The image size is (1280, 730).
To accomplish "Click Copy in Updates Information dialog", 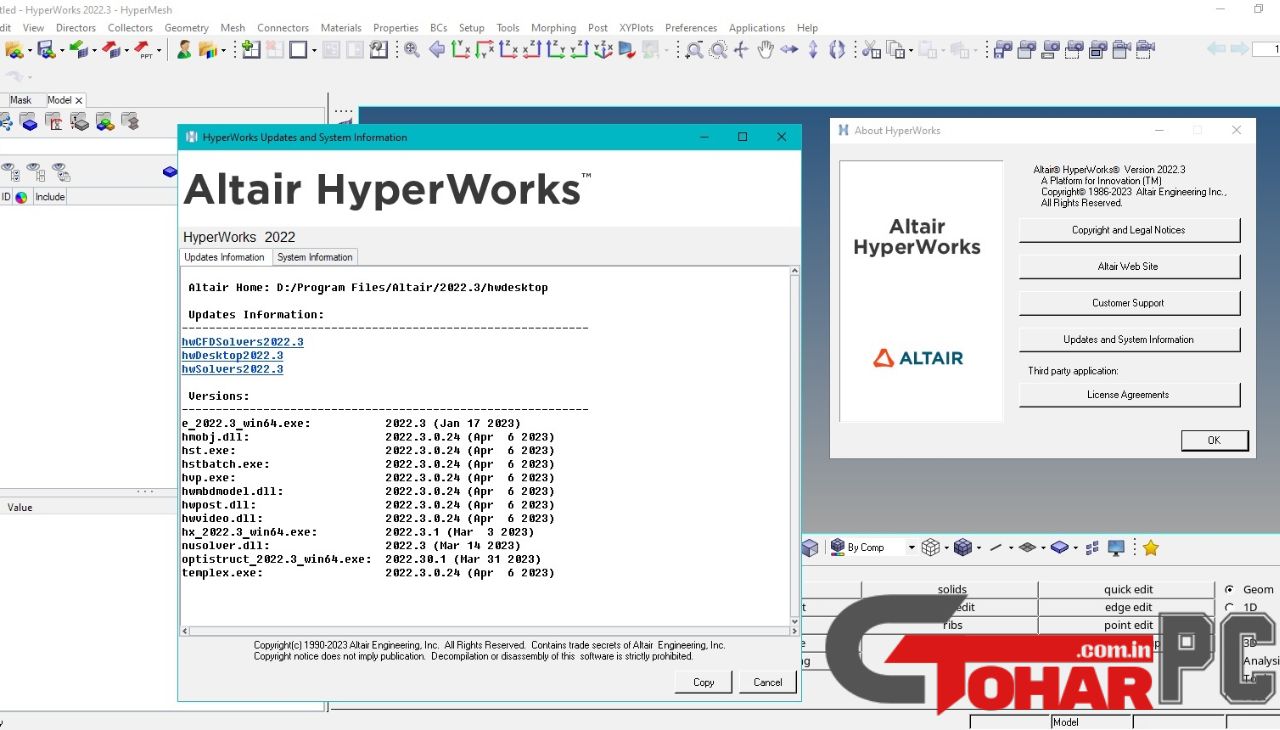I will pos(704,682).
